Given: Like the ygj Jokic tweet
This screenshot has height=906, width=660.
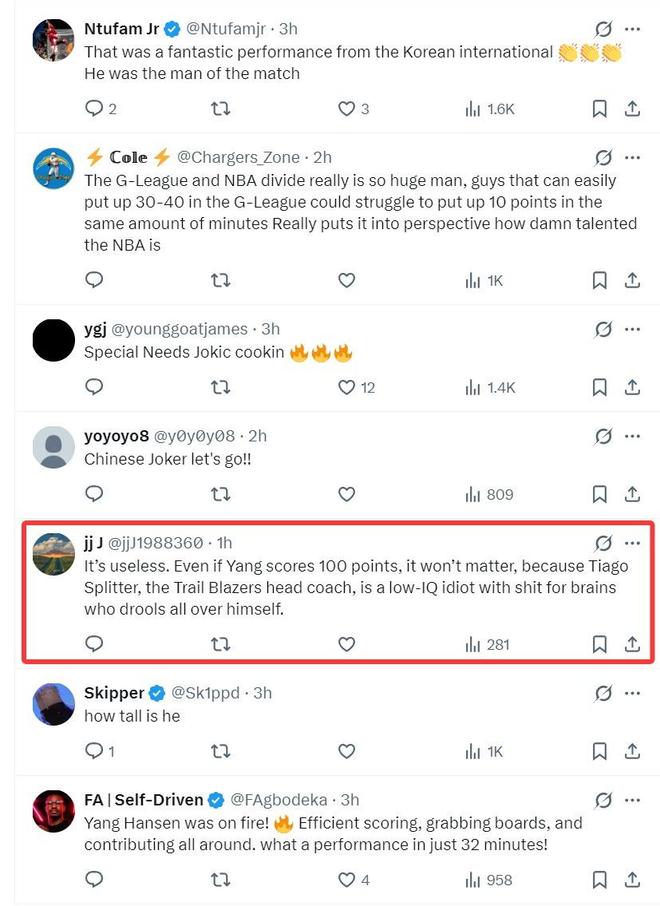Looking at the screenshot, I should pos(346,387).
